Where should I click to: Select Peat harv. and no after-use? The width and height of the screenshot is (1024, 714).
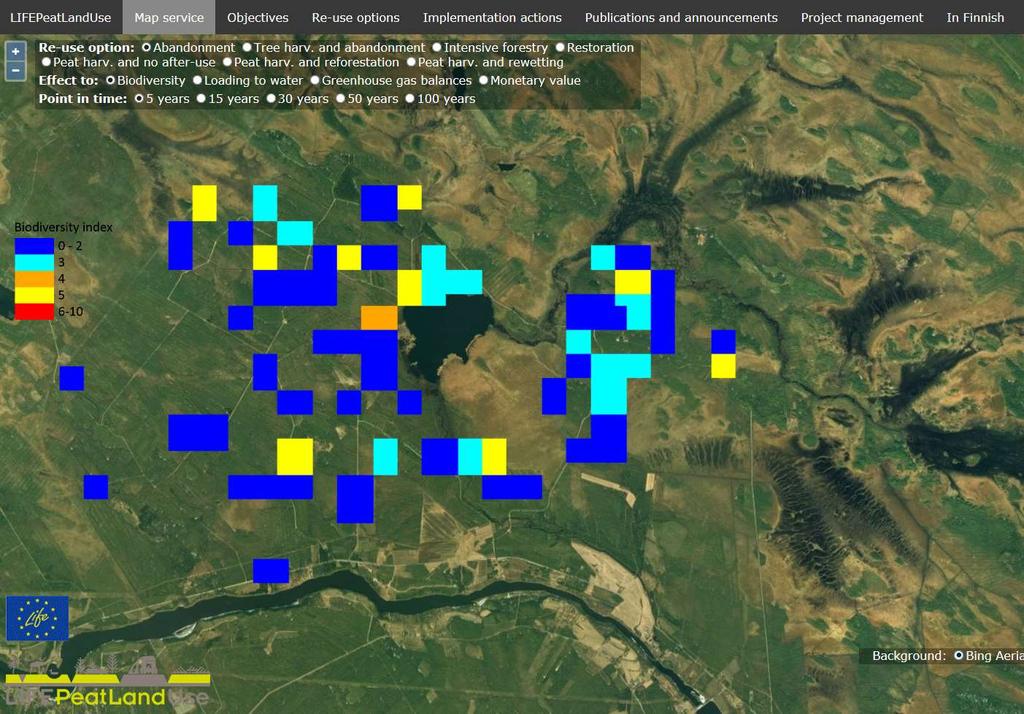pos(46,62)
